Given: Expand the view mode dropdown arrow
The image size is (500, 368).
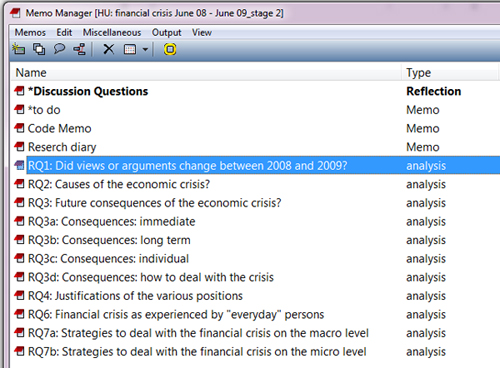Looking at the screenshot, I should (x=145, y=49).
